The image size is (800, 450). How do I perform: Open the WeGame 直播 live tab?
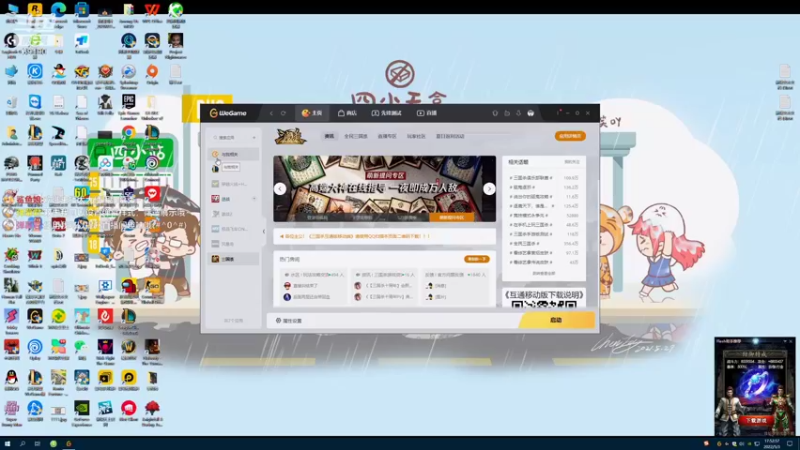pos(427,113)
